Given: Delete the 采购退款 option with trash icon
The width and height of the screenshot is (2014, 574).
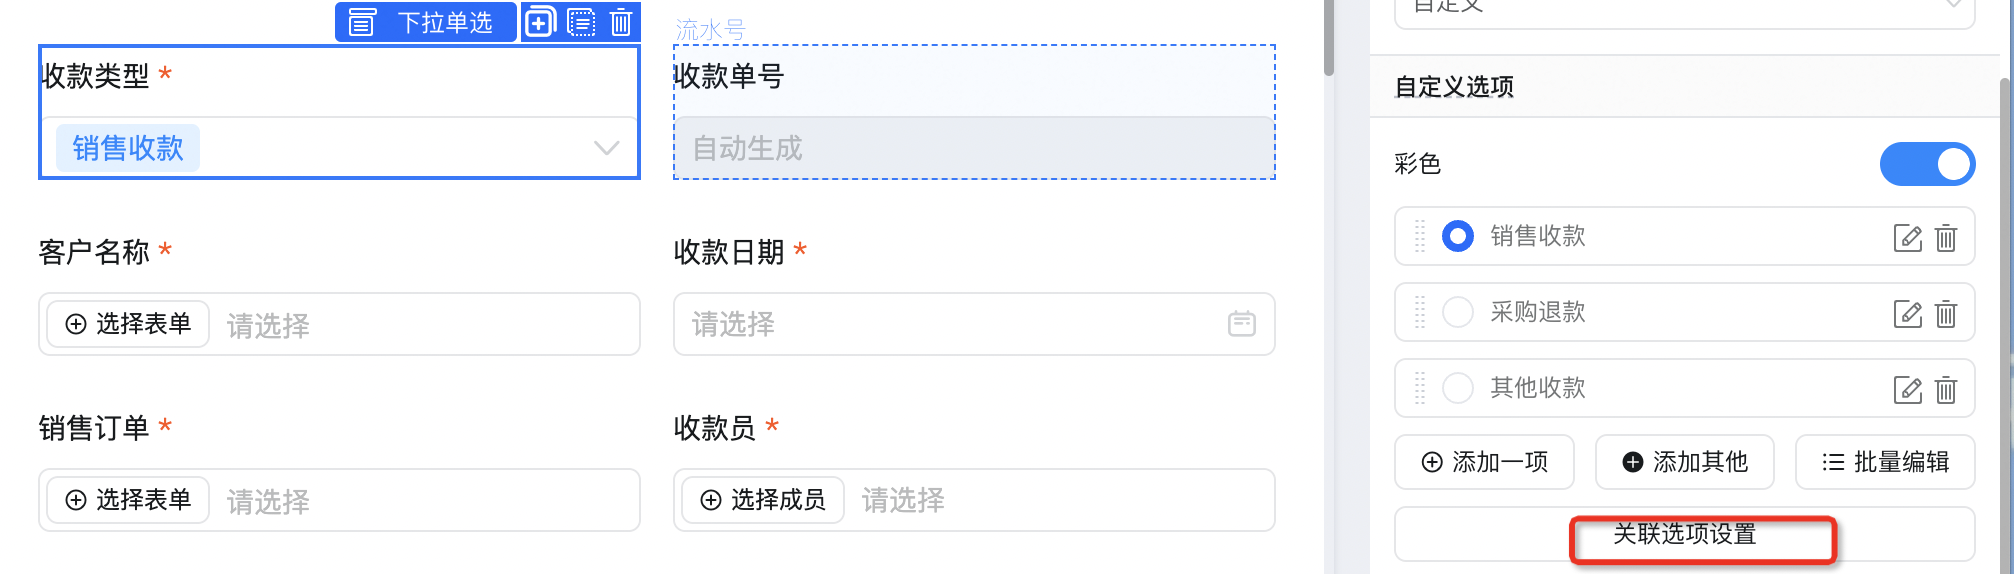Looking at the screenshot, I should point(1946,314).
